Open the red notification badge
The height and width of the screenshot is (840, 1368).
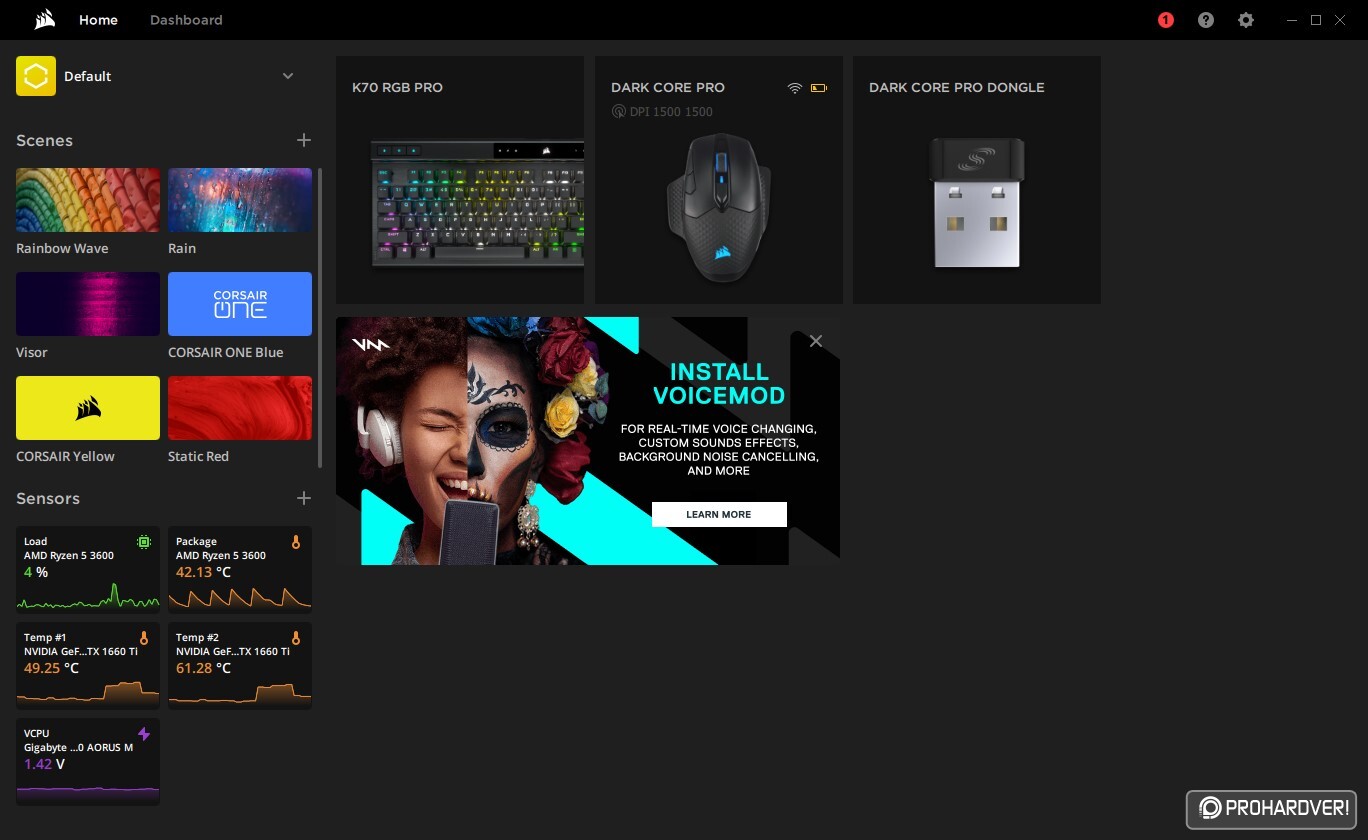pyautogui.click(x=1166, y=20)
